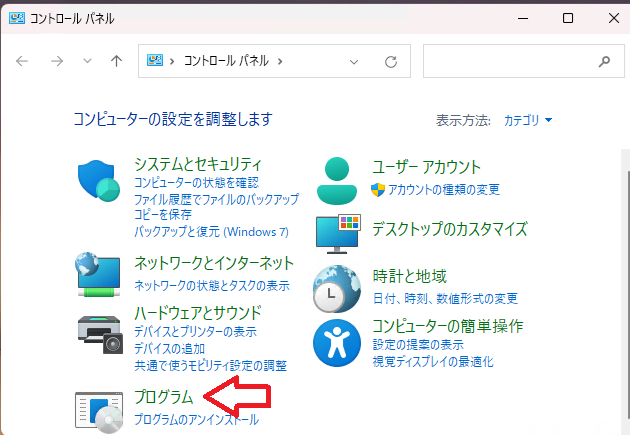Click the デバイスとプリンターの表示 link
The height and width of the screenshot is (435, 630).
coord(195,332)
